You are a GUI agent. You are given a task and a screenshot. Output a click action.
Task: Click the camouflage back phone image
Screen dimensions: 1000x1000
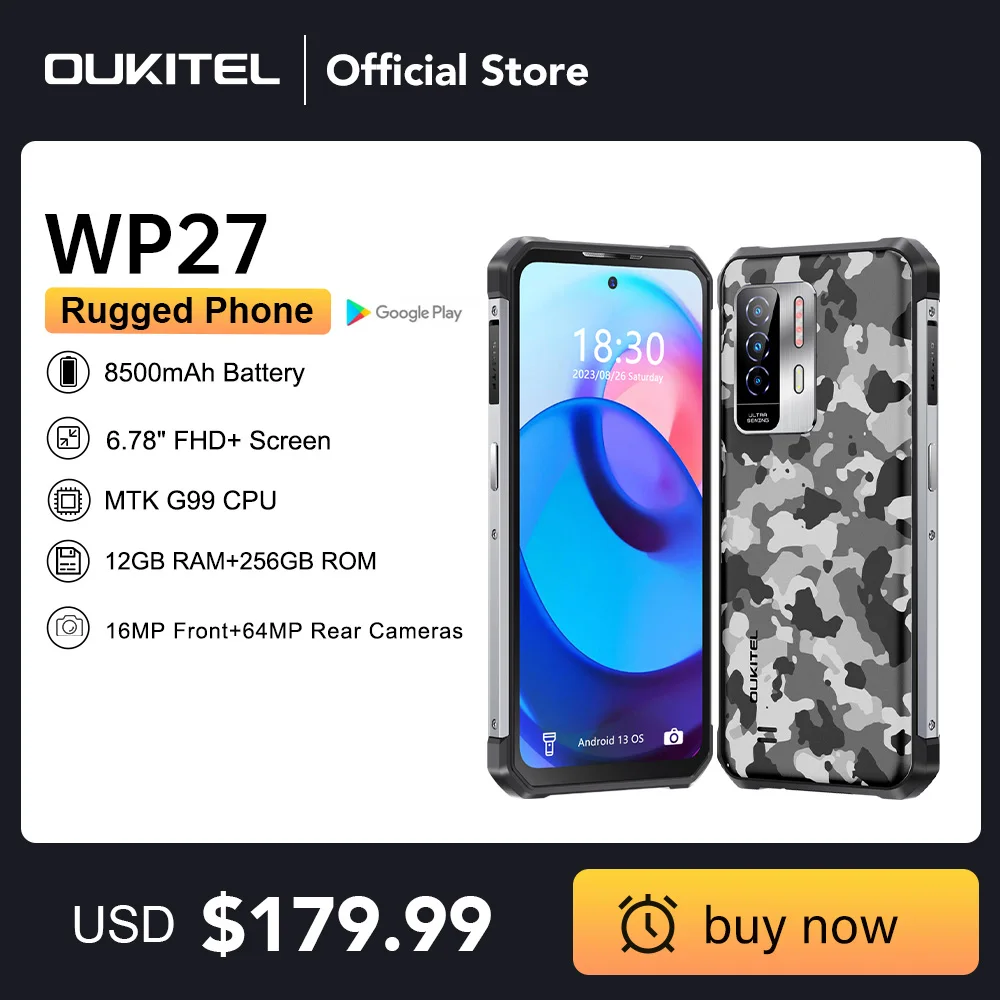pyautogui.click(x=828, y=517)
